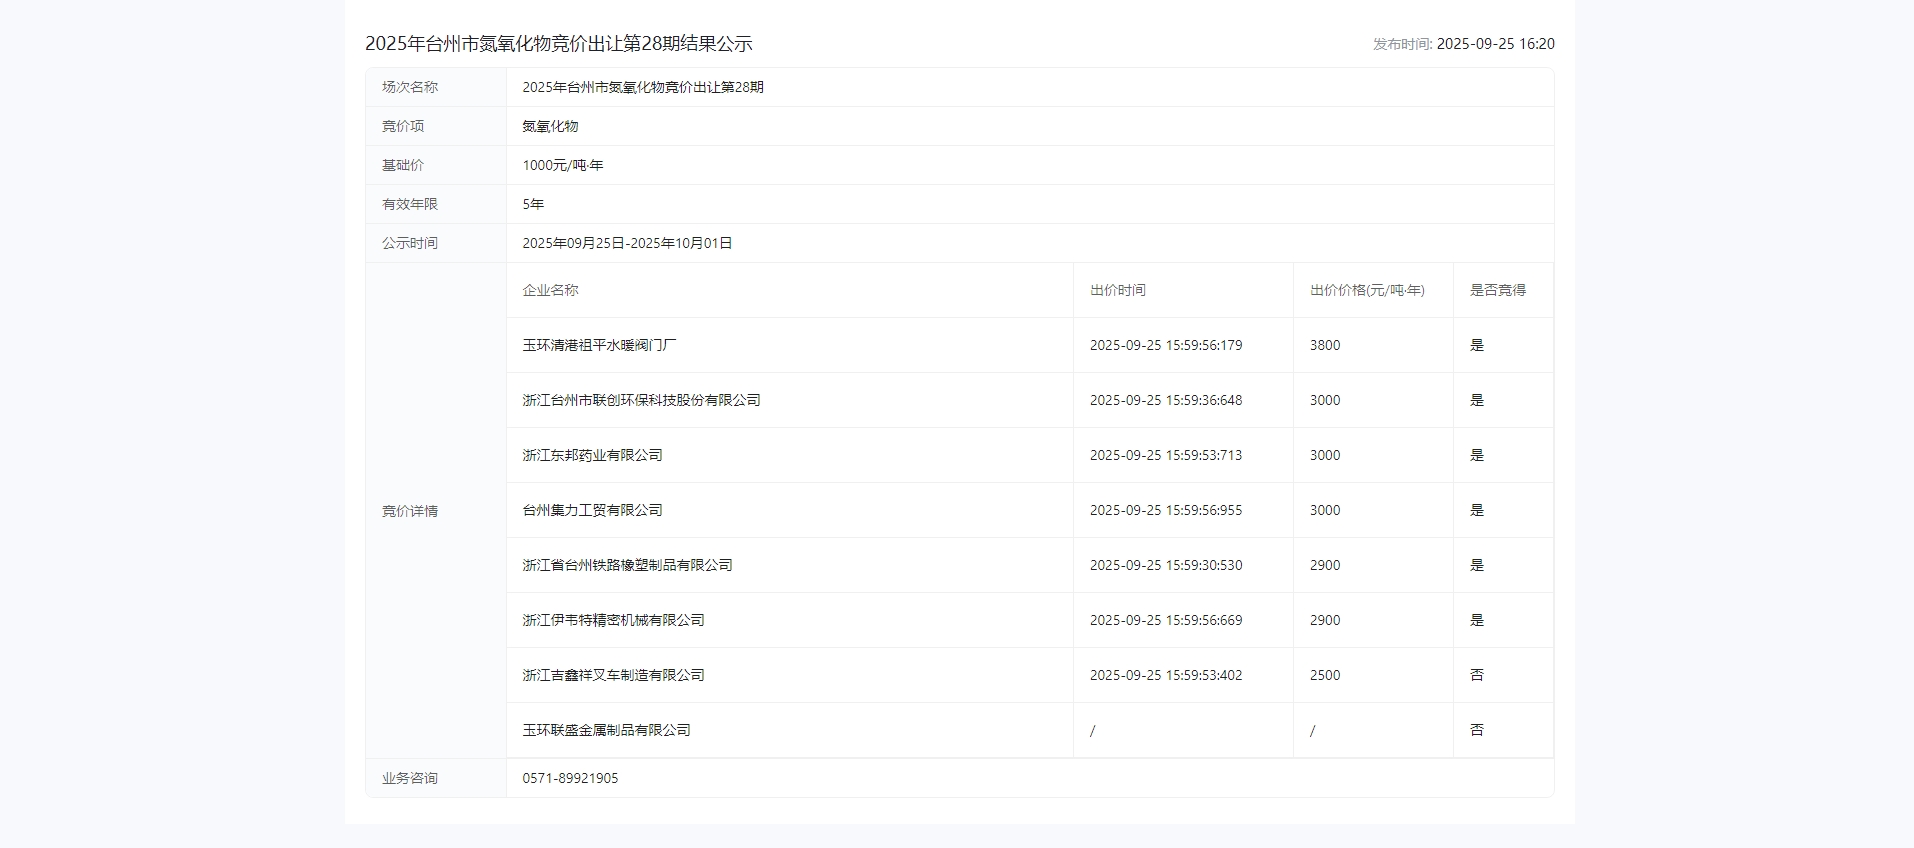Click company name 台州集力工贸有限公司
The width and height of the screenshot is (1914, 848).
tap(592, 510)
